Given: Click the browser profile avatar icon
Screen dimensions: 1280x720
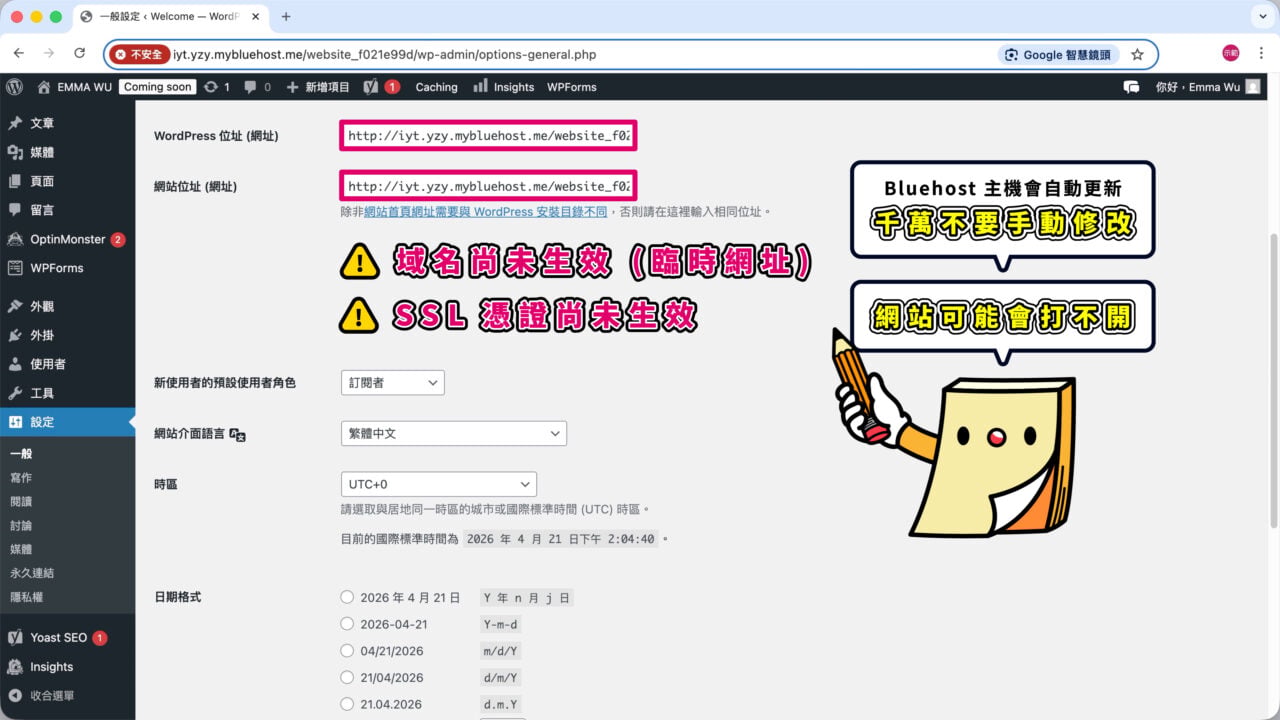Looking at the screenshot, I should click(1230, 54).
